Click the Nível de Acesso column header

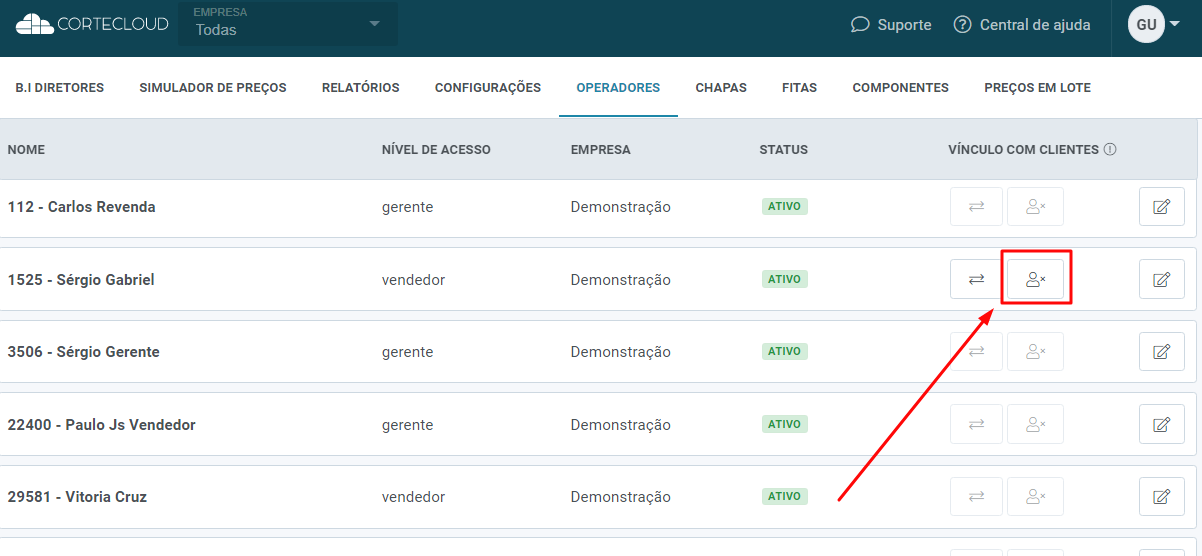pos(436,150)
